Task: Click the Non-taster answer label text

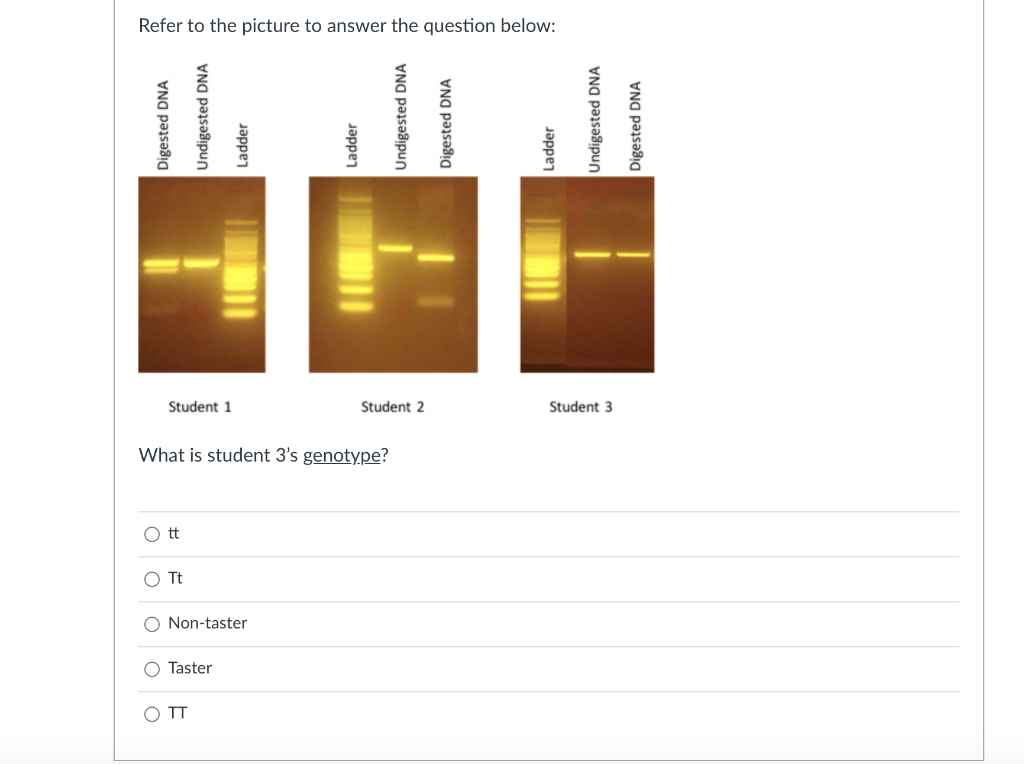Action: click(x=207, y=623)
